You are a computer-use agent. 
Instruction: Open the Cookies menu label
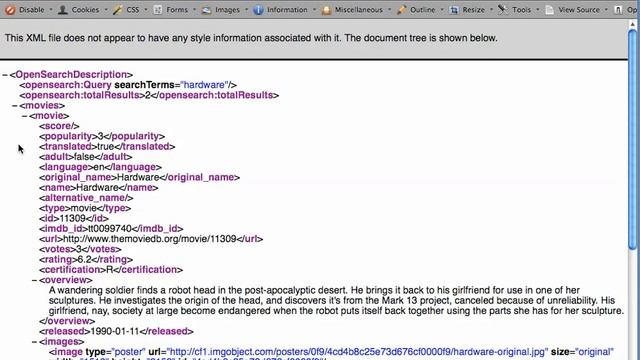coord(85,9)
